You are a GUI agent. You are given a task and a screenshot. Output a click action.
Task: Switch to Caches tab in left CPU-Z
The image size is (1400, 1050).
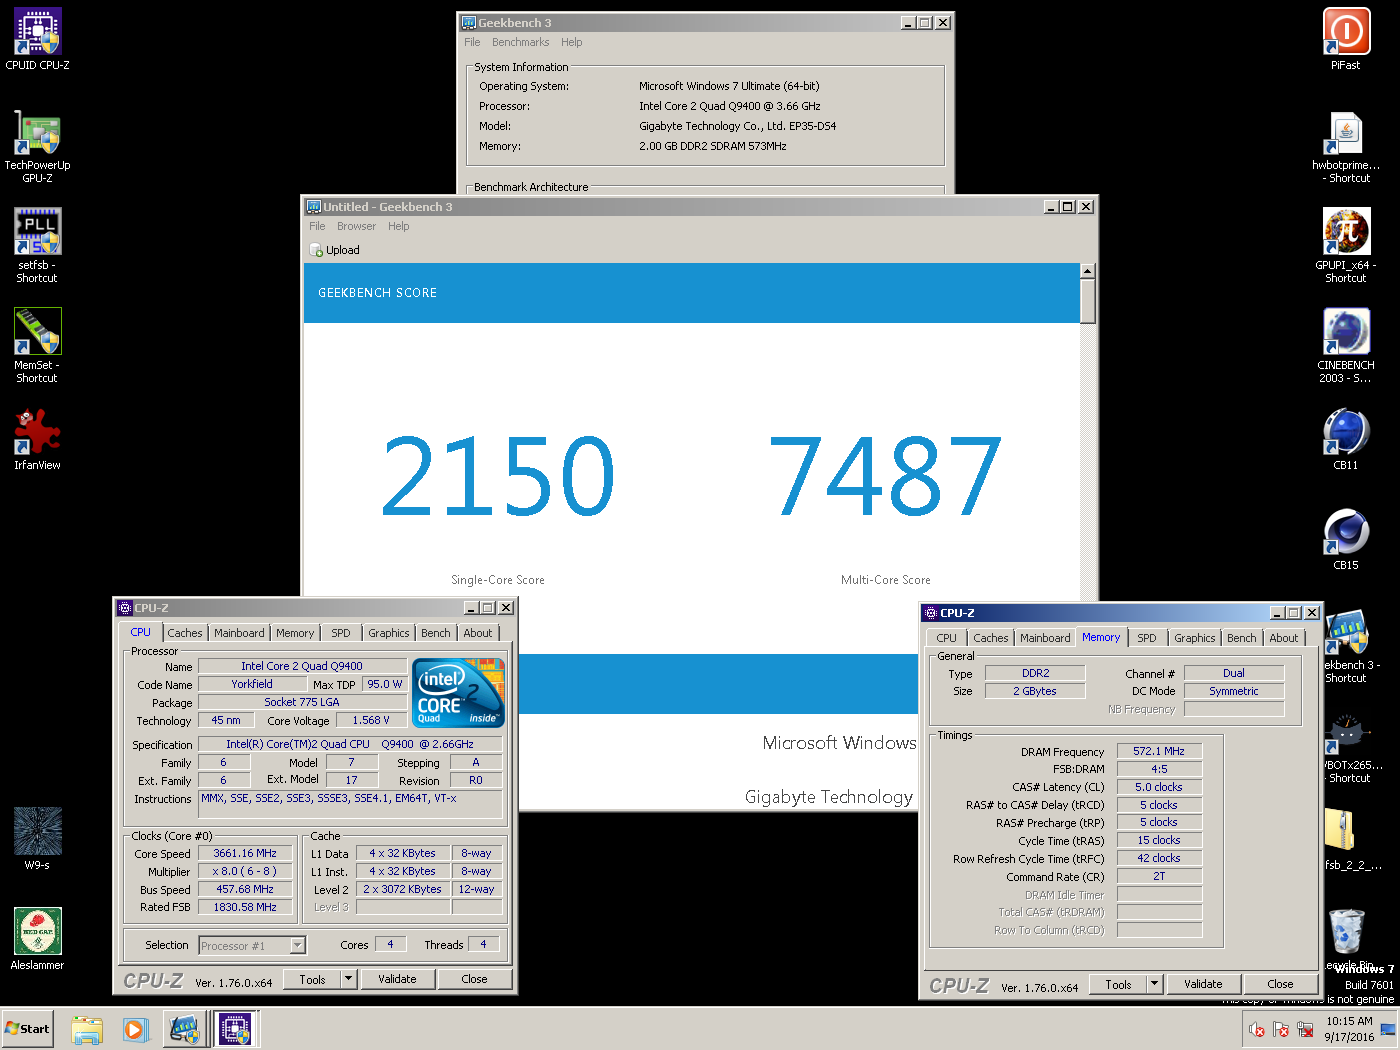click(185, 633)
